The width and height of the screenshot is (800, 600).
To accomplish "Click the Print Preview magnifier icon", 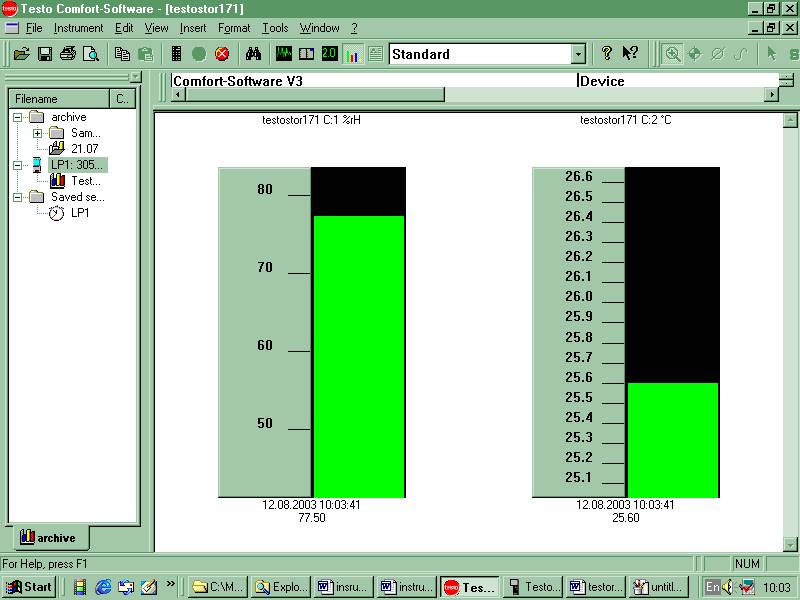I will (x=90, y=54).
